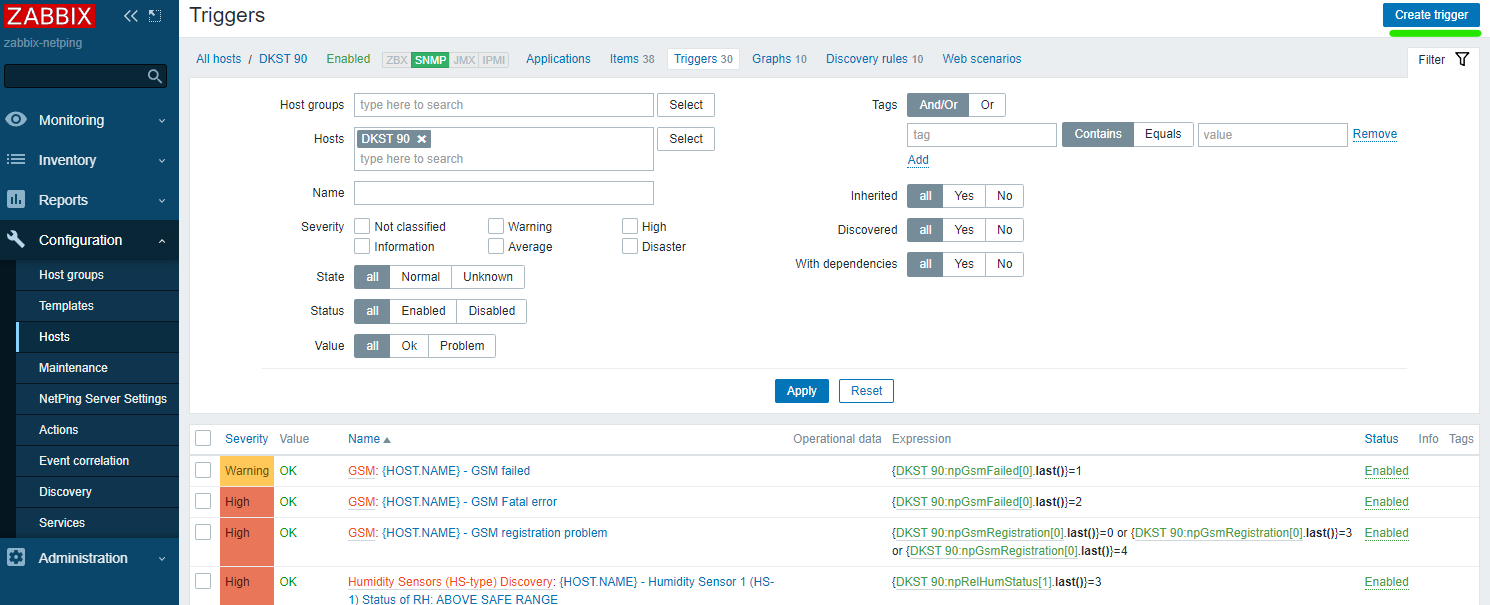Click the Zabbix logo
1490x605 pixels.
(x=50, y=16)
